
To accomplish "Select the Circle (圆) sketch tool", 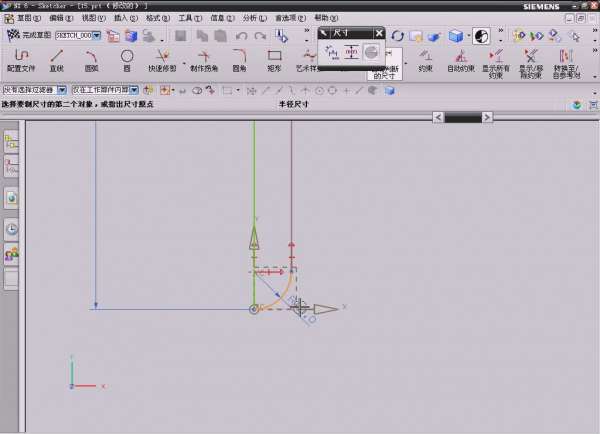I will [x=127, y=59].
